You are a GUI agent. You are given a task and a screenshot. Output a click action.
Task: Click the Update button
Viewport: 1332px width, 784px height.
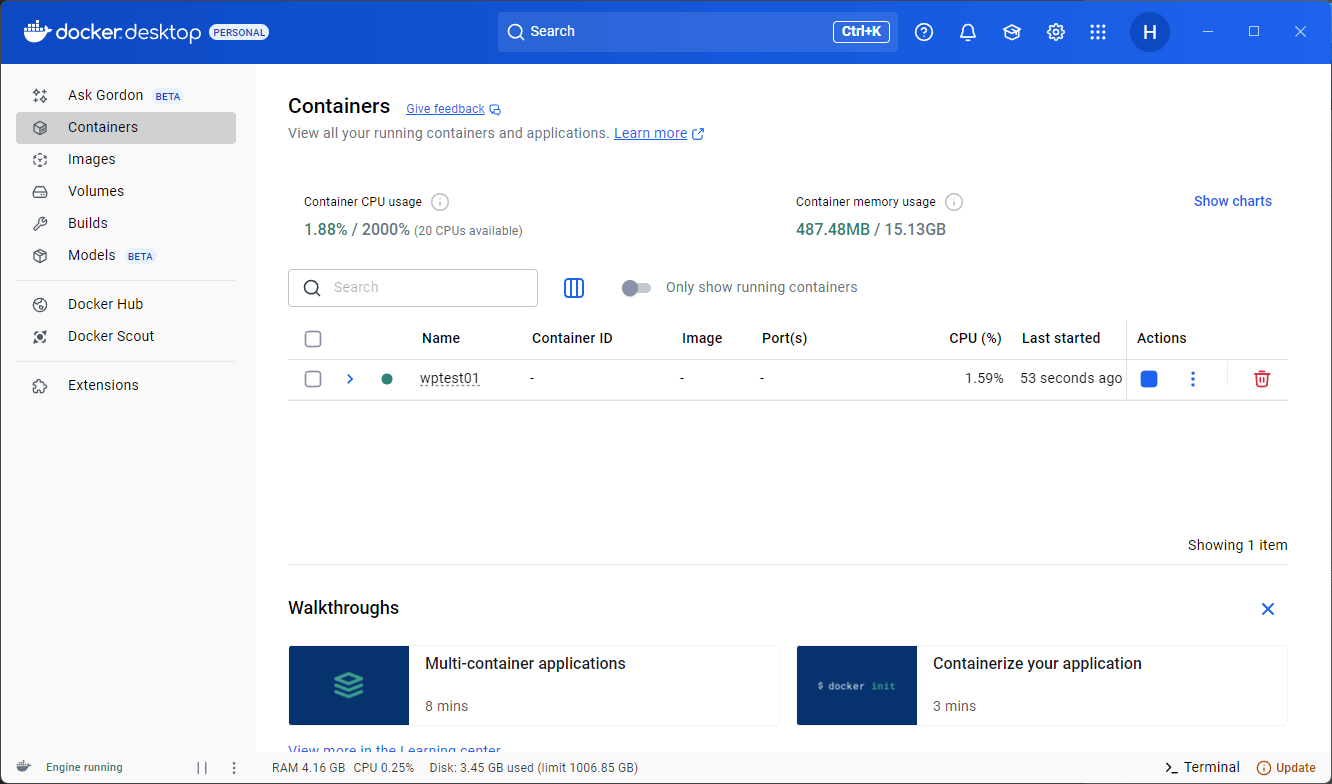1286,768
